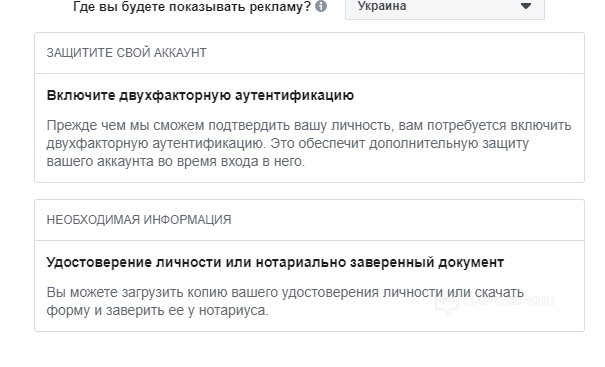The width and height of the screenshot is (605, 367).
Task: Select the НЕОБХОДИМАЯ ИНФОРМАЦИЯ section header
Action: (139, 220)
